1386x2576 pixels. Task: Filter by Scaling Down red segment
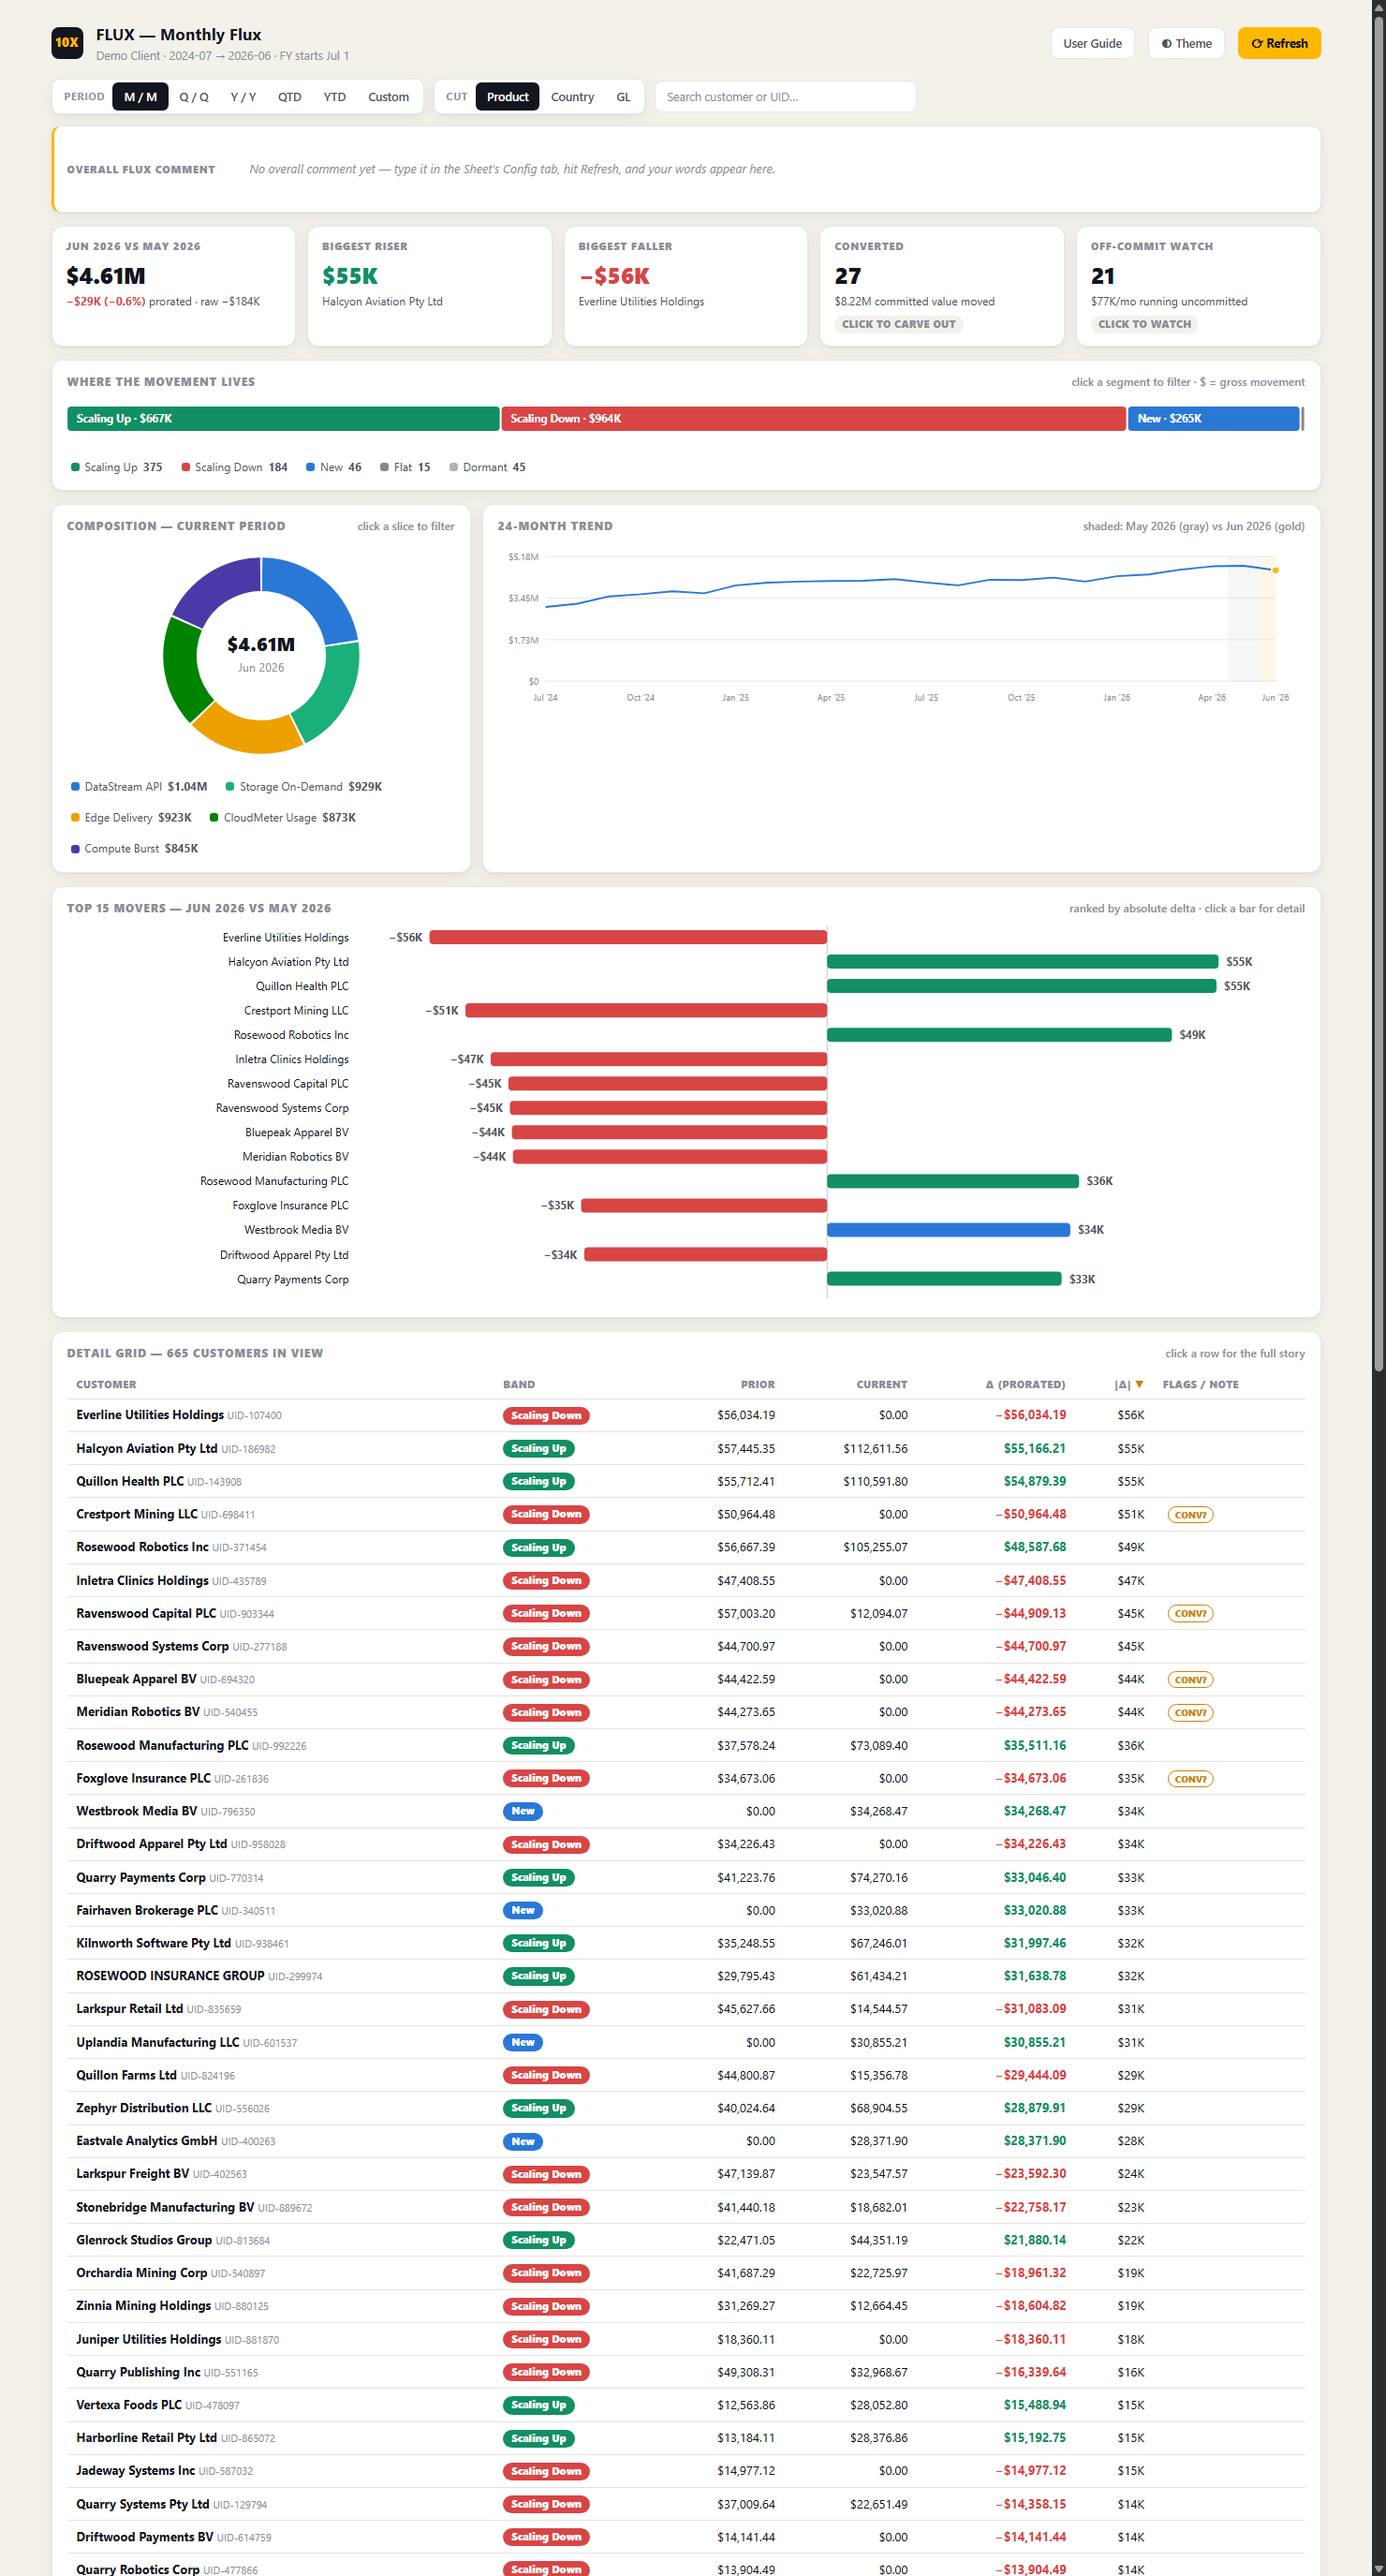click(813, 418)
